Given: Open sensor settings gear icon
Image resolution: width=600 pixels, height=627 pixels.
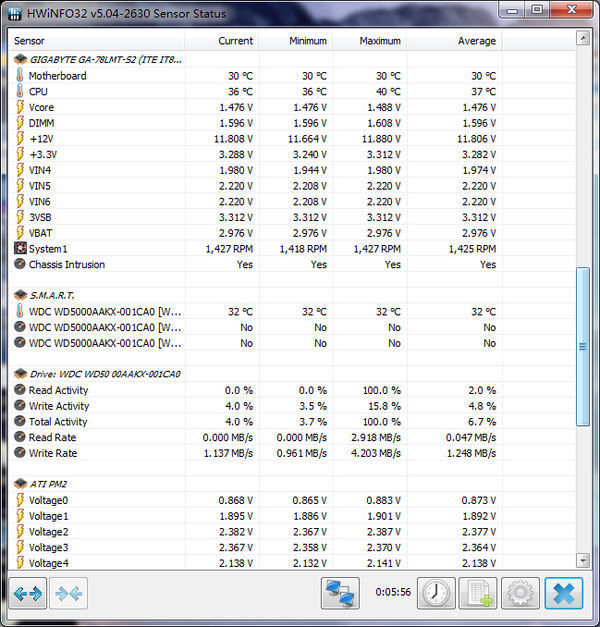Looking at the screenshot, I should pos(519,593).
